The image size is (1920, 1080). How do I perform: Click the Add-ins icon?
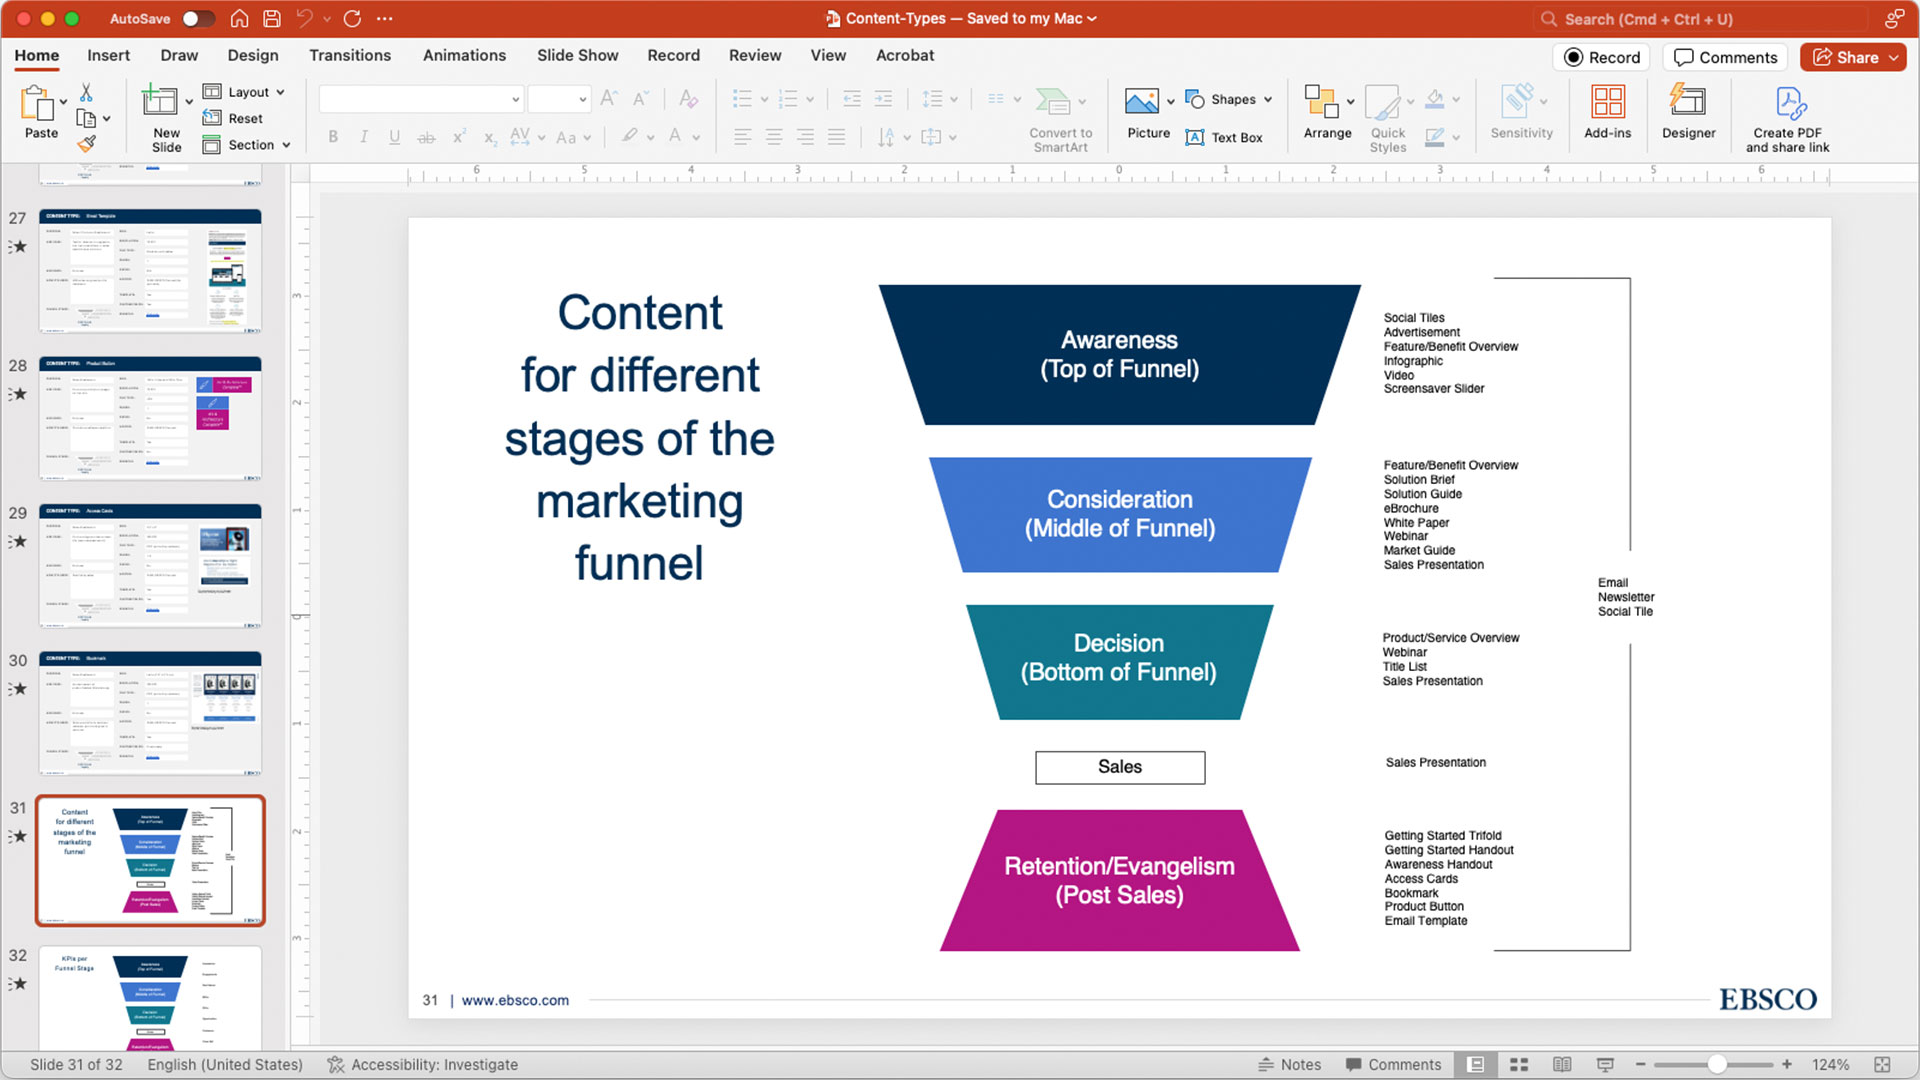tap(1607, 111)
